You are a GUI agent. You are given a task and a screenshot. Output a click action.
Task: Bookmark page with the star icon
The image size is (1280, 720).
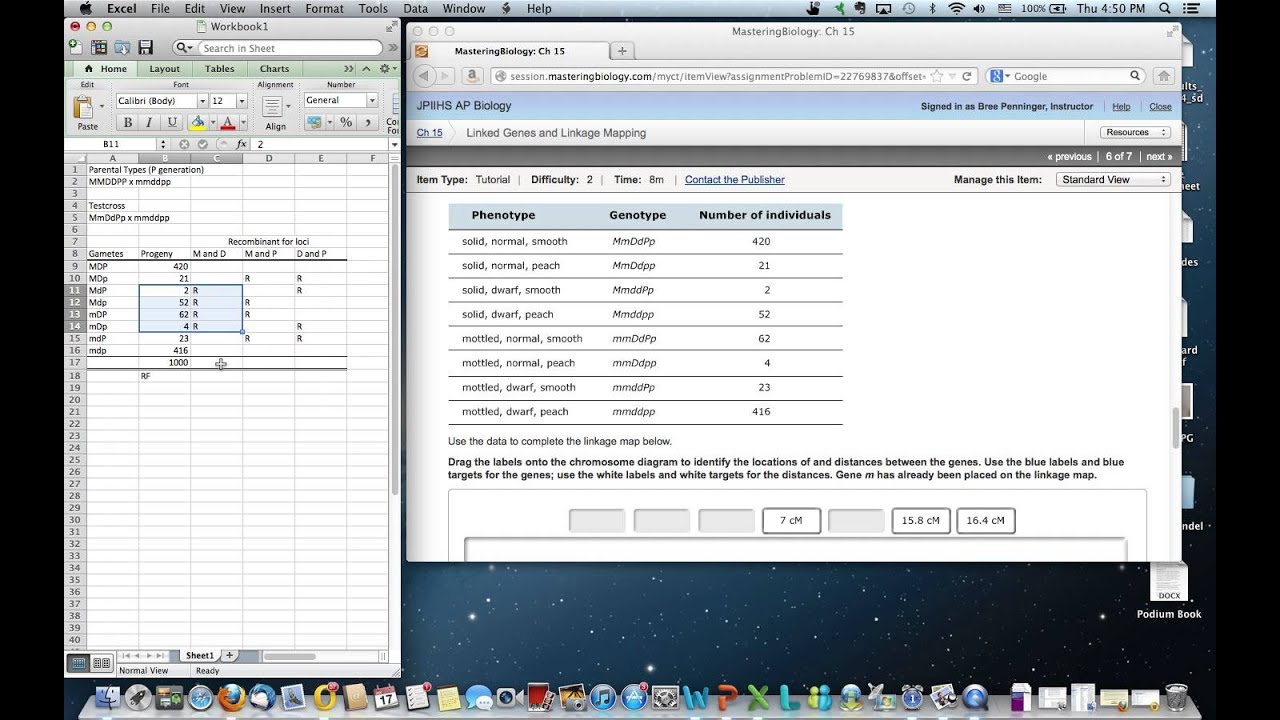pyautogui.click(x=936, y=76)
